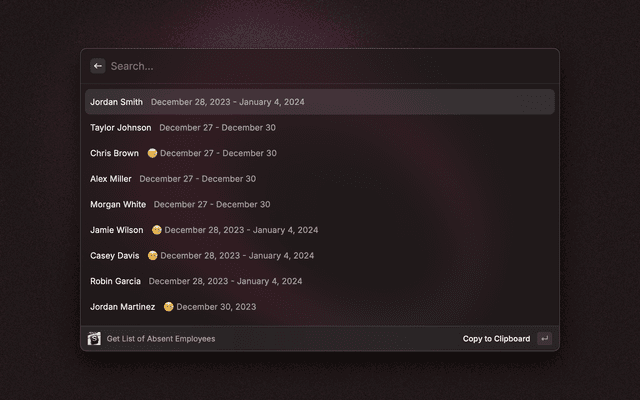Select Jamie Wilson in the list
The height and width of the screenshot is (400, 640).
[117, 230]
